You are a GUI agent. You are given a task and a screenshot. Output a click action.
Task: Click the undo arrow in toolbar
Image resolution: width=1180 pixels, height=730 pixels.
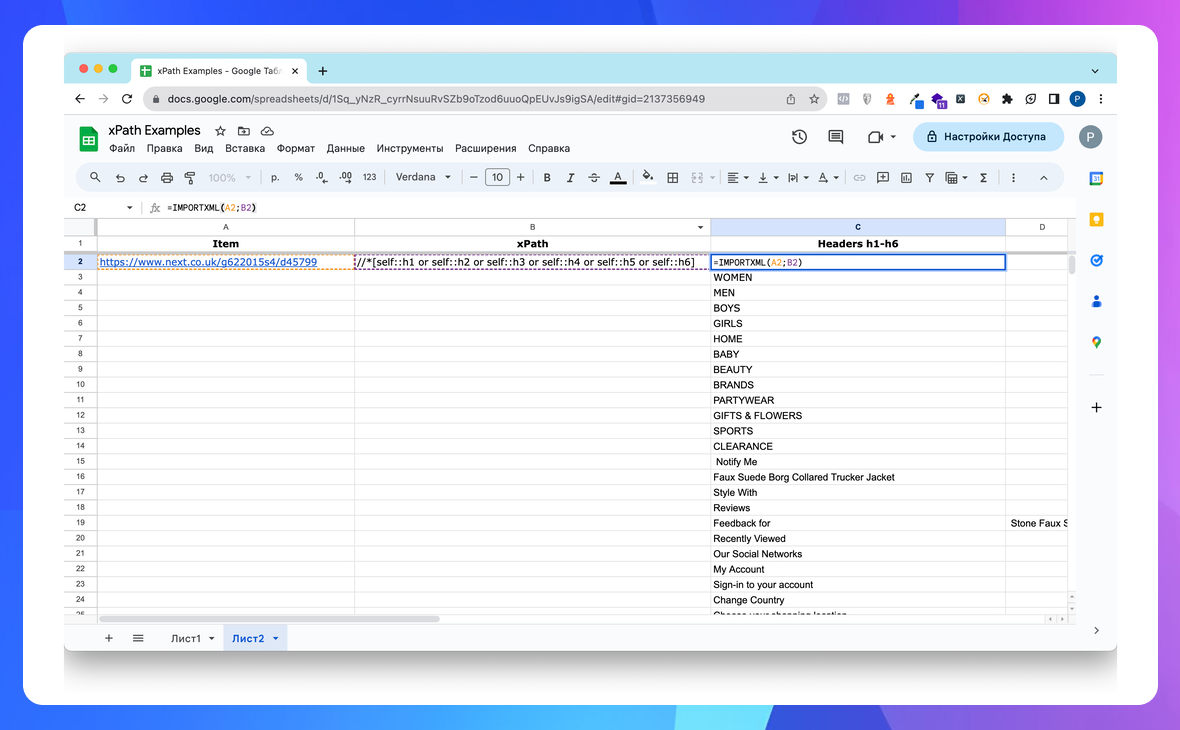pyautogui.click(x=120, y=178)
